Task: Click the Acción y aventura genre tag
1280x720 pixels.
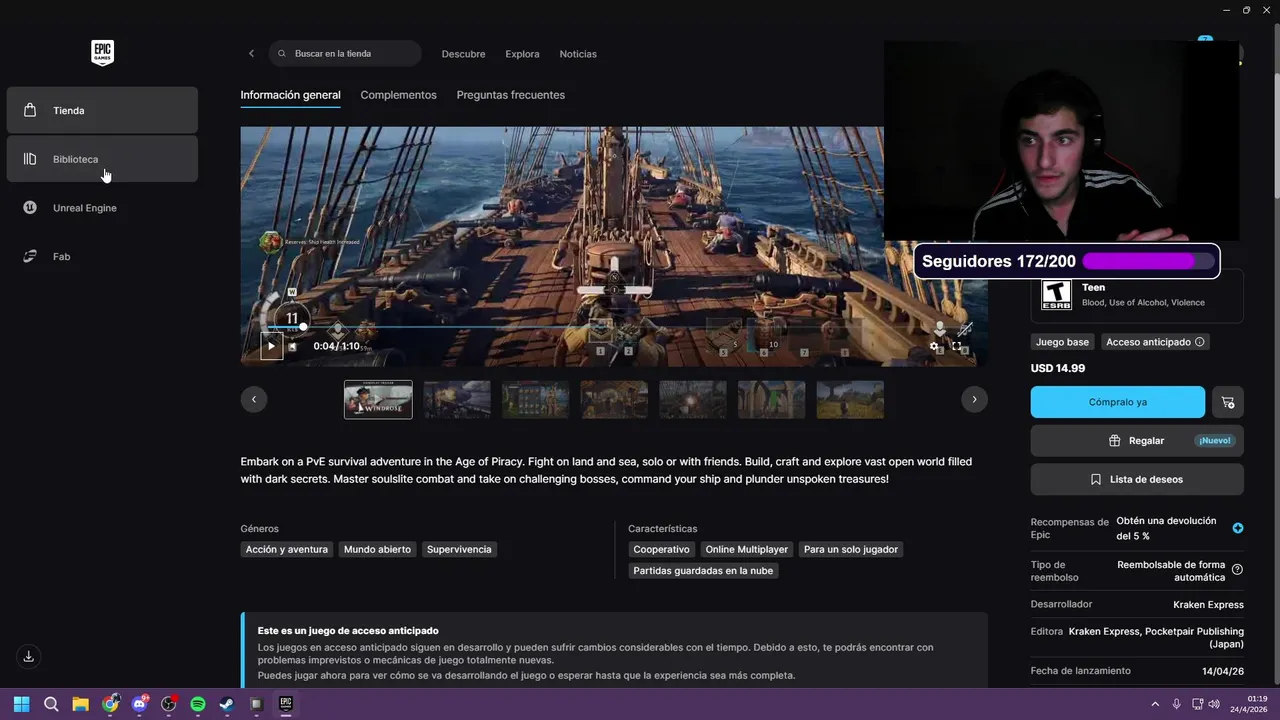Action: tap(287, 549)
